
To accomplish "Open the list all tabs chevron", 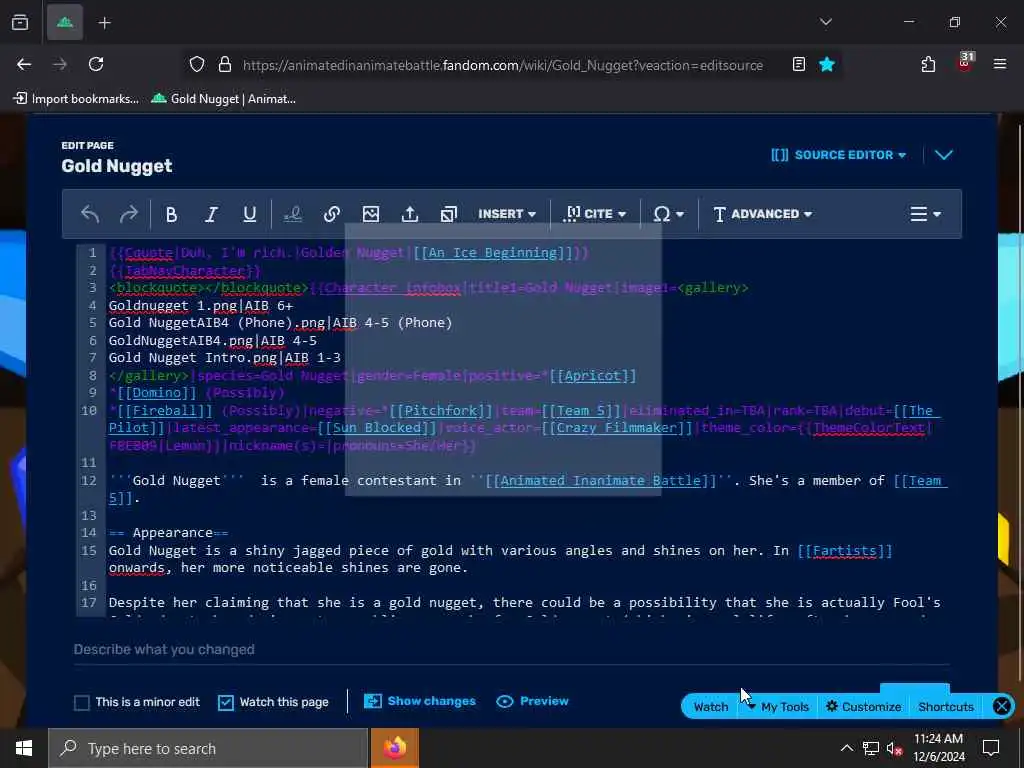I will (826, 22).
